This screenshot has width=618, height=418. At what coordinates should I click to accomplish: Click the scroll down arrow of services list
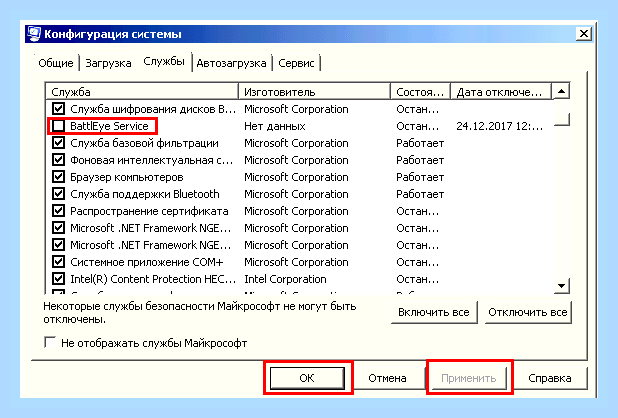coord(561,286)
